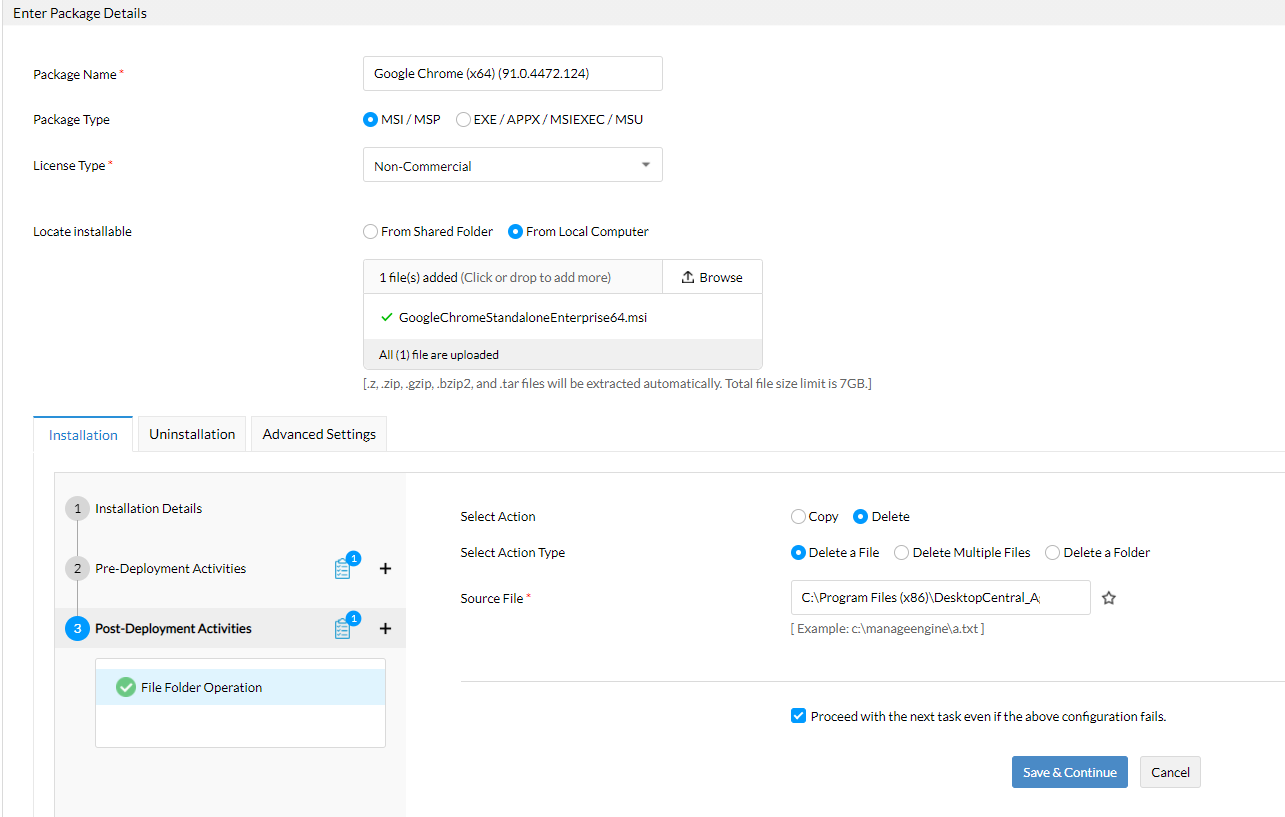Open the License Type dropdown

click(512, 166)
